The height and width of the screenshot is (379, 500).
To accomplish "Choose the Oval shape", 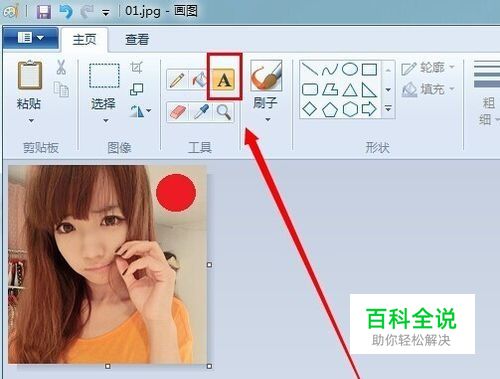I will [350, 69].
